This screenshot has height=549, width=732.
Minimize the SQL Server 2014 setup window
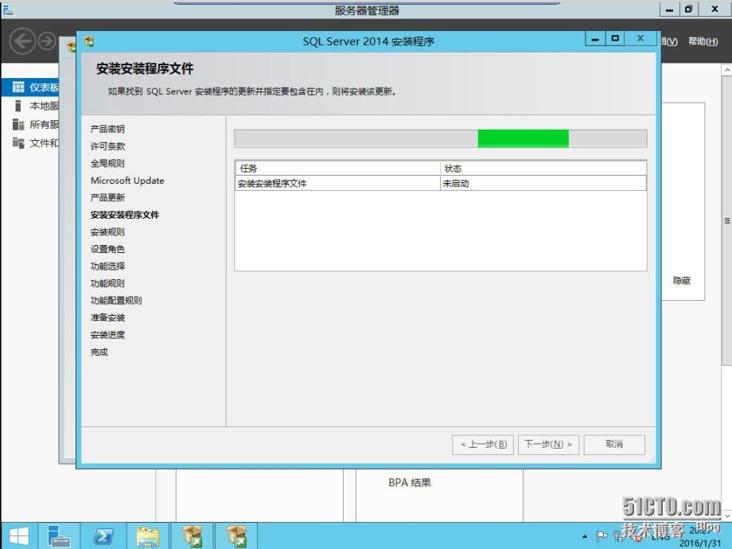pyautogui.click(x=595, y=39)
